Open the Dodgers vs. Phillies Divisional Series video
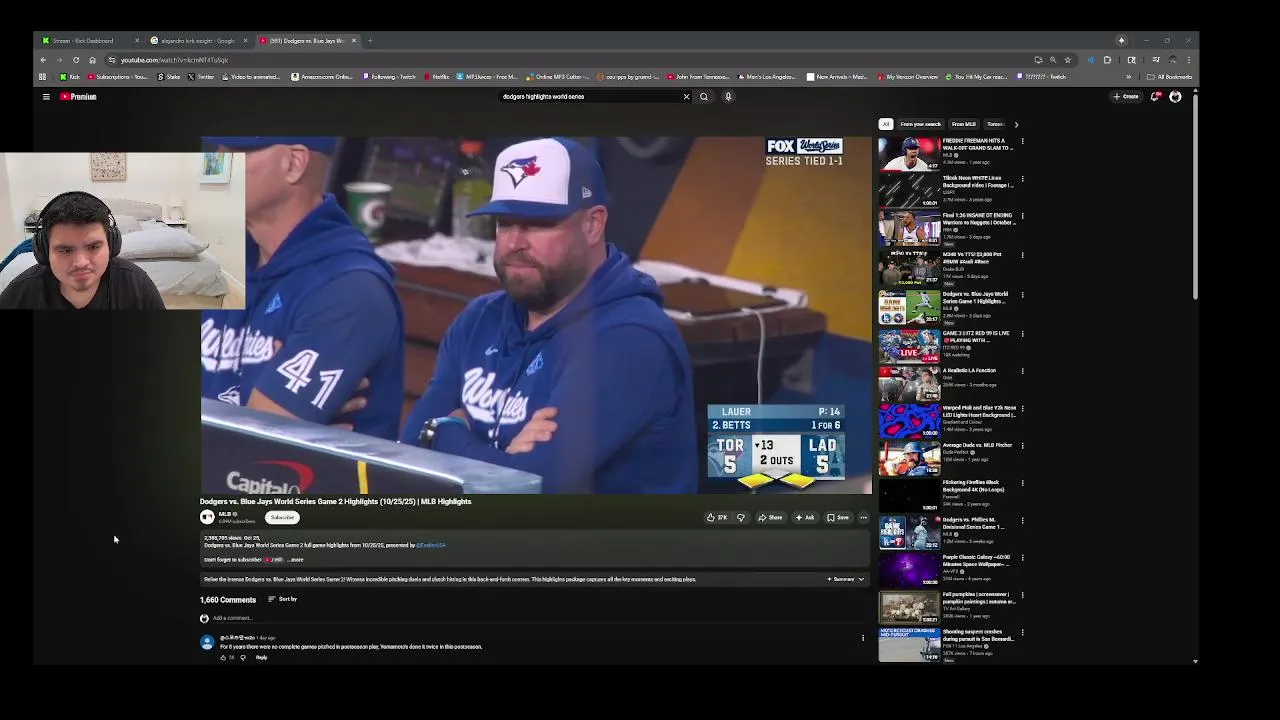This screenshot has height=720, width=1280. point(909,533)
